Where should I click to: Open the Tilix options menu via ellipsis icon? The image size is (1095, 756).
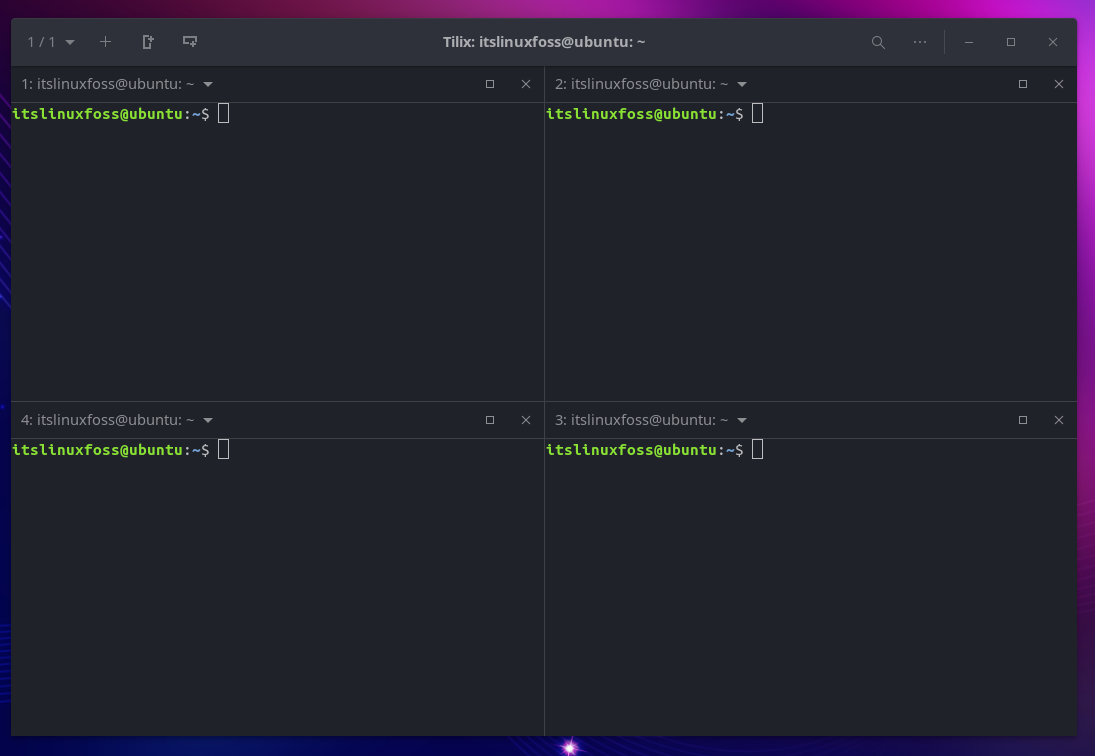[x=919, y=42]
